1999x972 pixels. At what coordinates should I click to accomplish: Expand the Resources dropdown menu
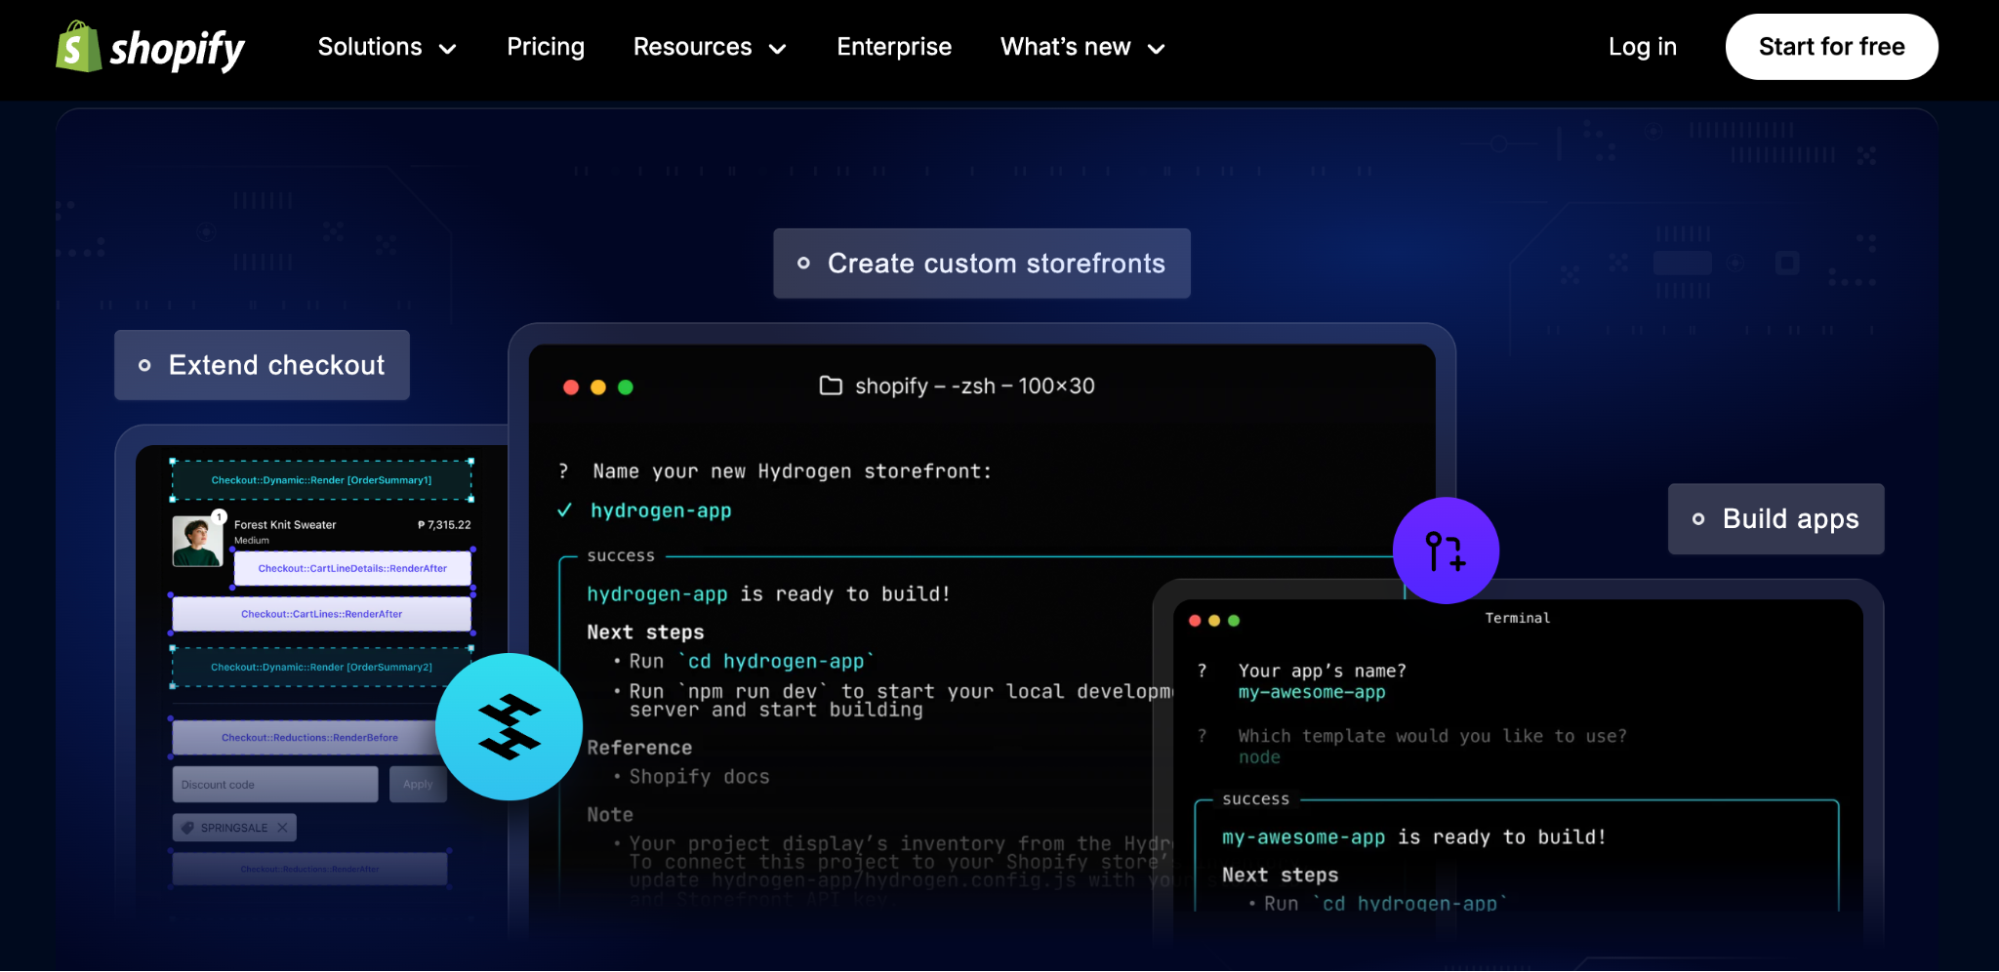710,47
